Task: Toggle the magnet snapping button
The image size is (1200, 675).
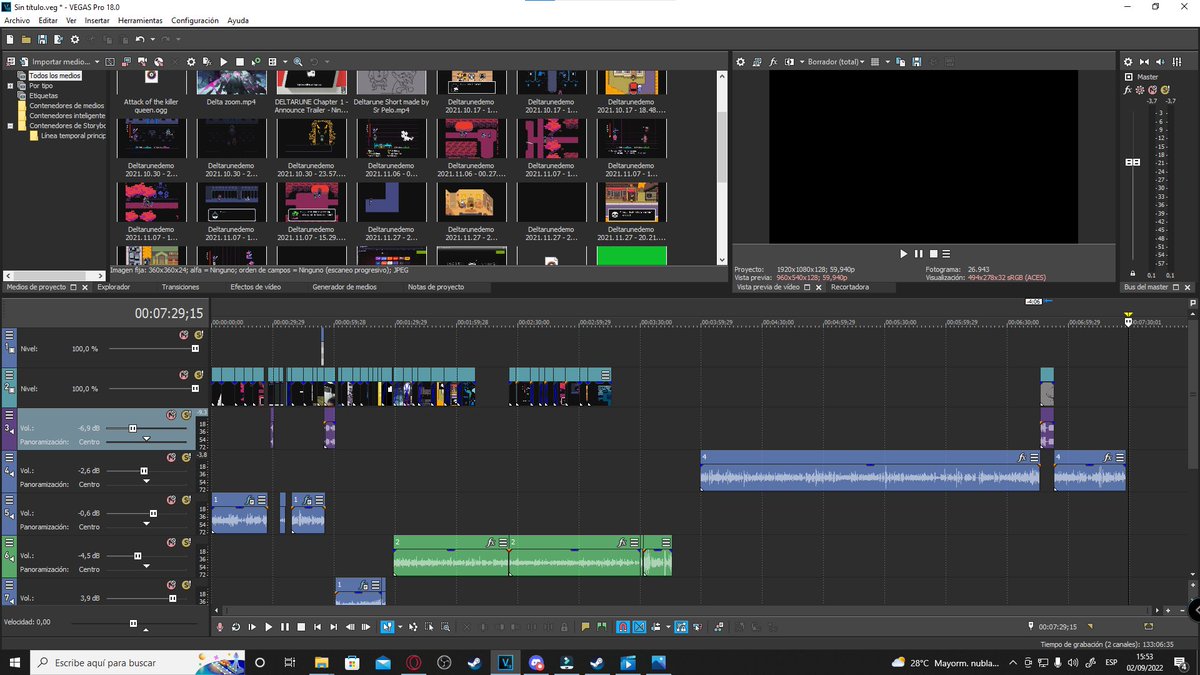Action: (x=621, y=627)
